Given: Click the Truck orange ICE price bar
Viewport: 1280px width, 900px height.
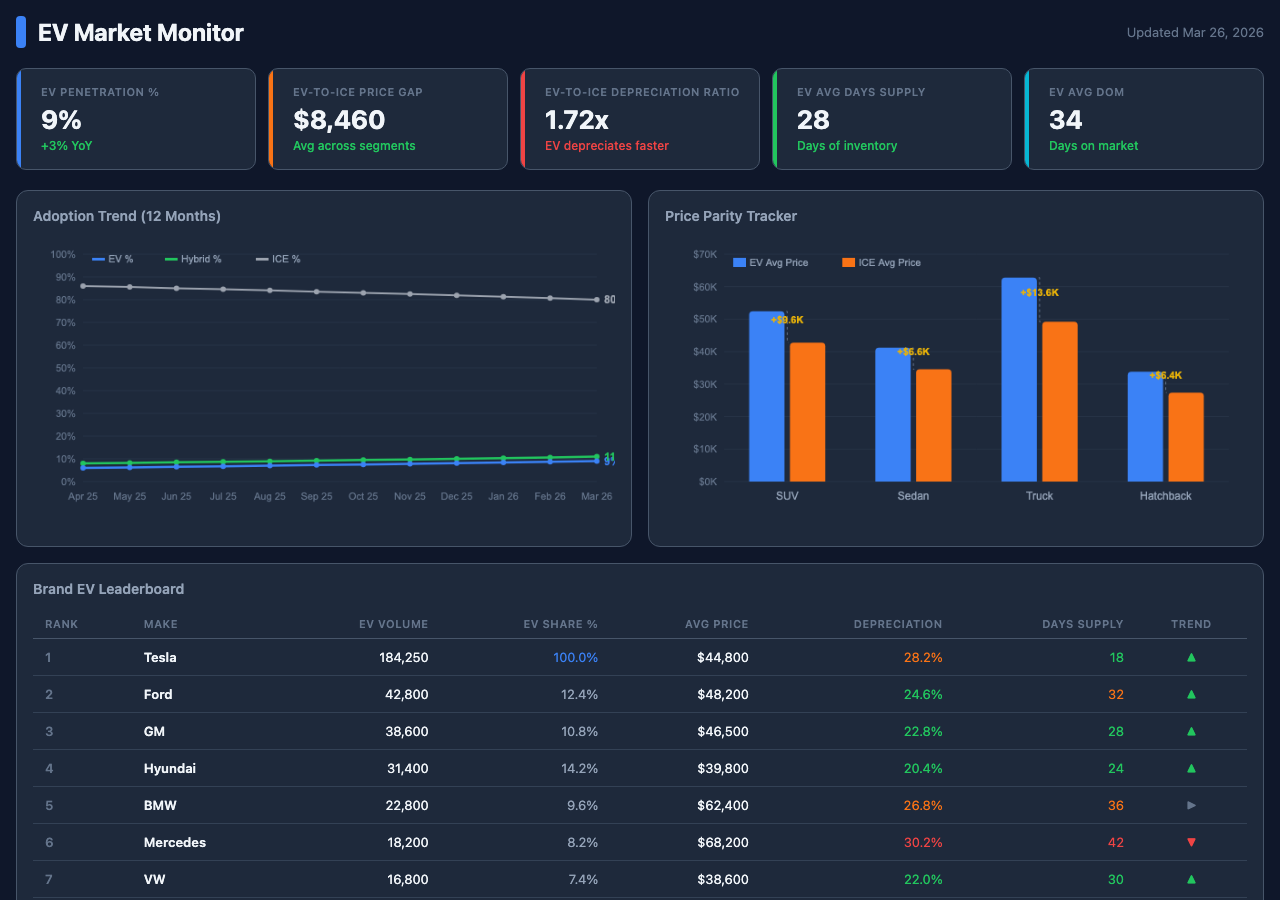Looking at the screenshot, I should [1060, 402].
